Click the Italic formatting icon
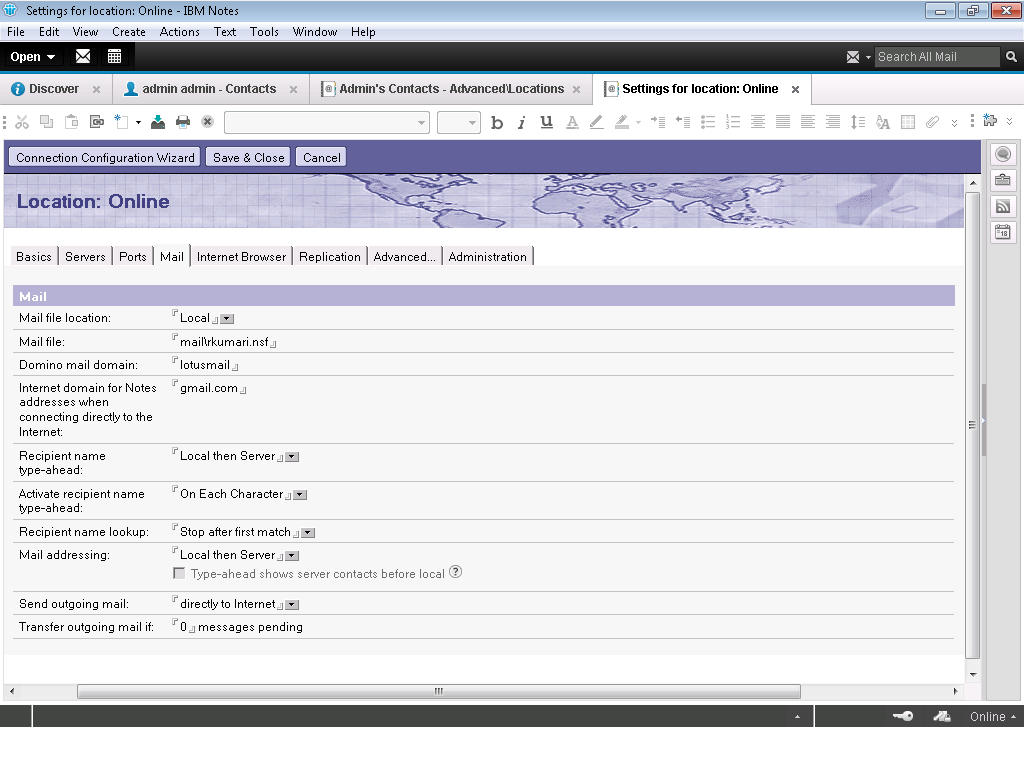This screenshot has height=767, width=1024. pyautogui.click(x=521, y=122)
